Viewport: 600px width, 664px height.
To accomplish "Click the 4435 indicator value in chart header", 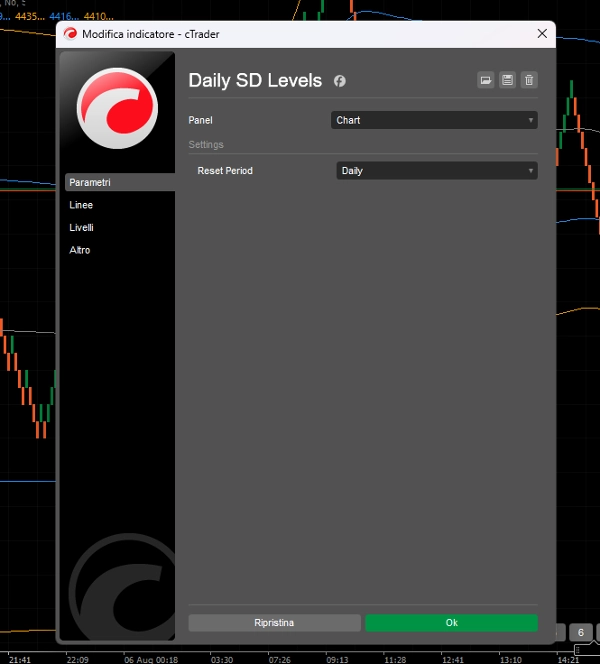I will [x=30, y=17].
